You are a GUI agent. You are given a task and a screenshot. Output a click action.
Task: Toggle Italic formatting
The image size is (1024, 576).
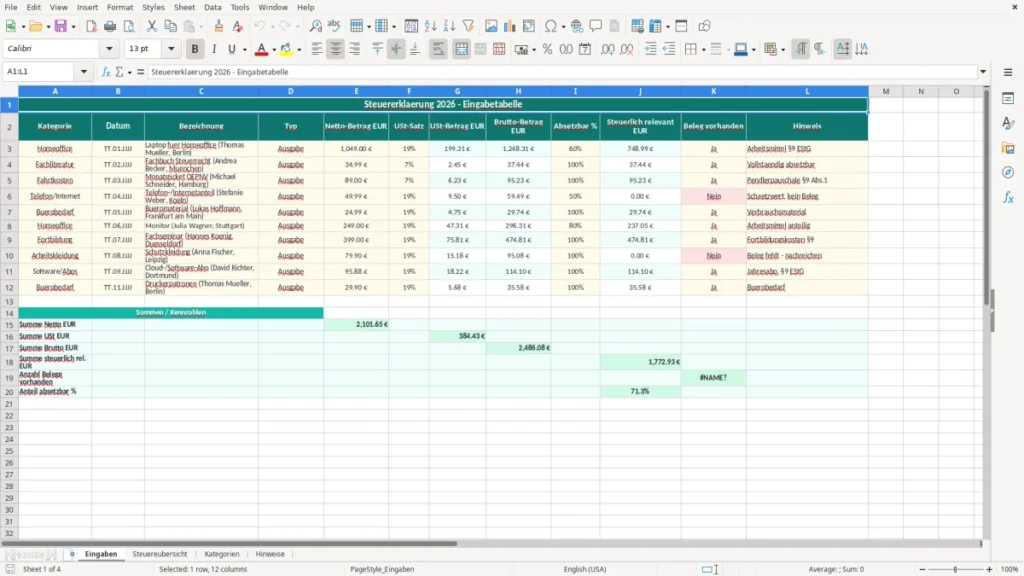[x=214, y=49]
